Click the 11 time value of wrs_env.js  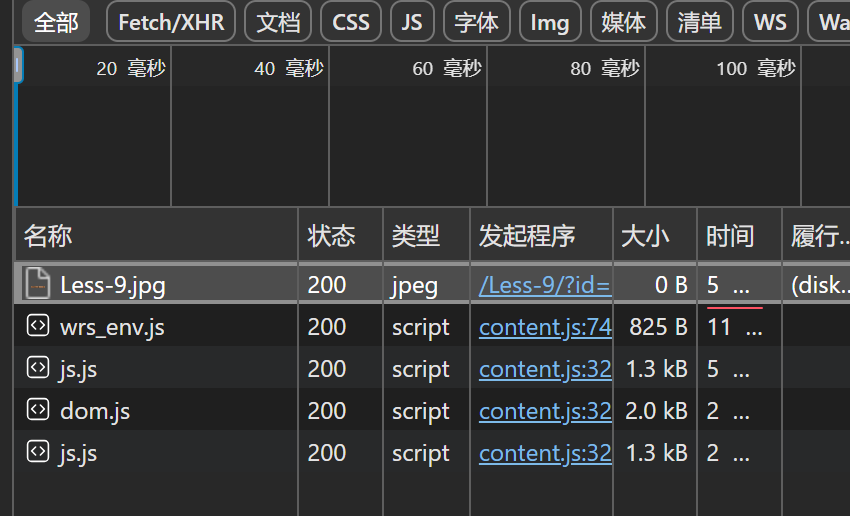click(x=719, y=327)
